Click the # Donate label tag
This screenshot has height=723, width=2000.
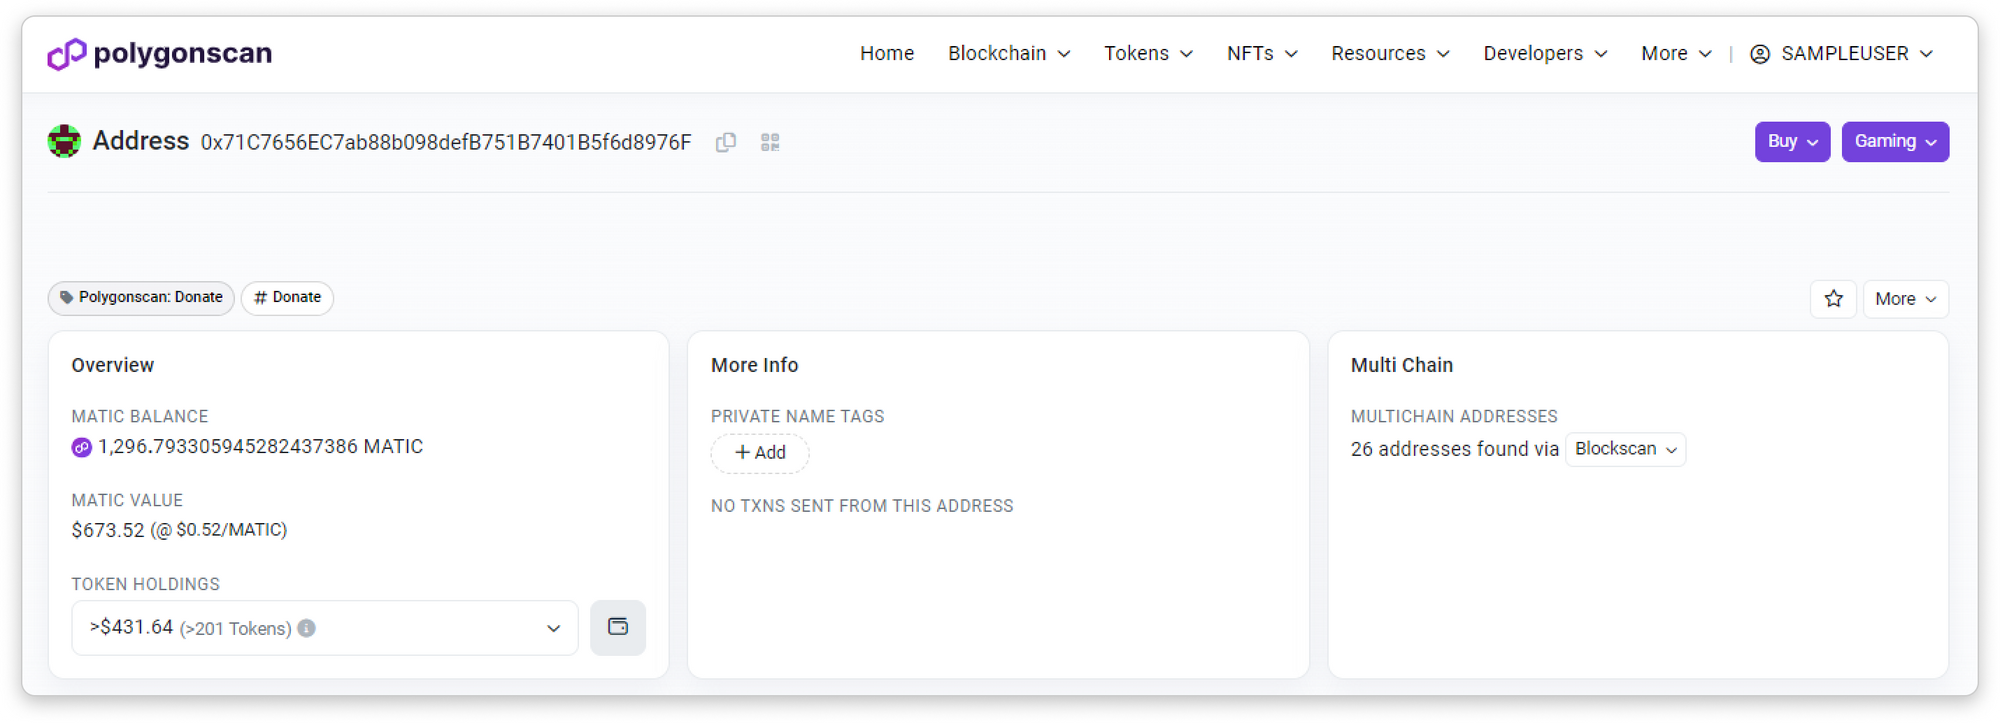coord(287,298)
